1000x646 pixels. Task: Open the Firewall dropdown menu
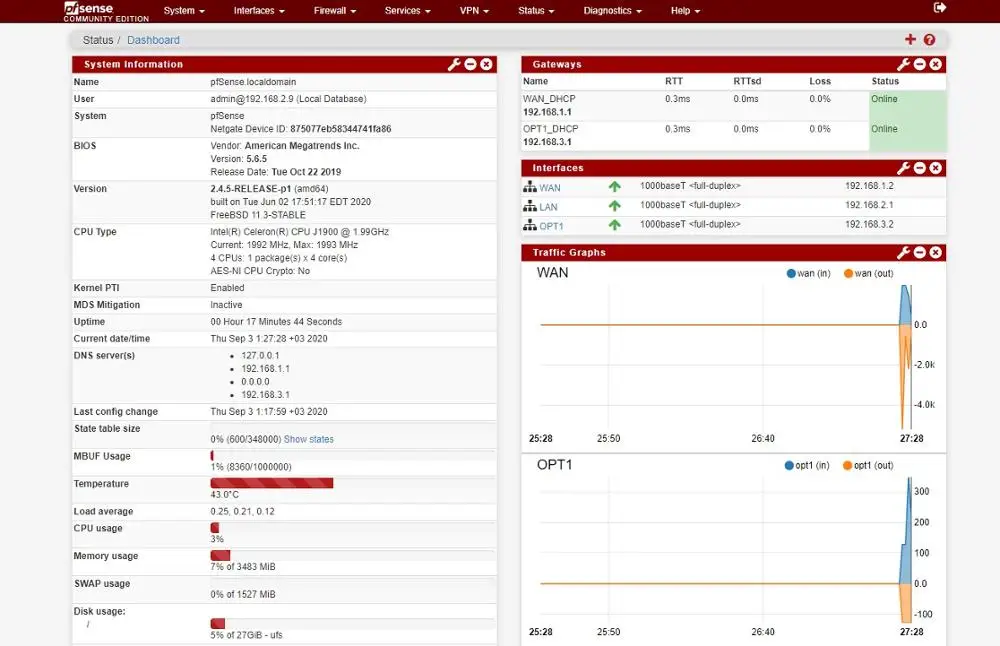(x=335, y=11)
